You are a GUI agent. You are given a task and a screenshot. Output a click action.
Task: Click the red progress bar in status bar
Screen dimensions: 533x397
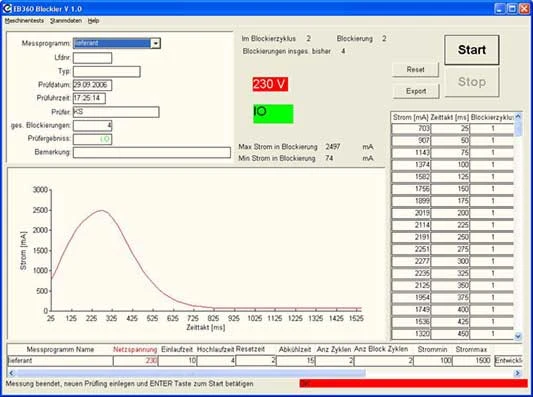(x=413, y=383)
